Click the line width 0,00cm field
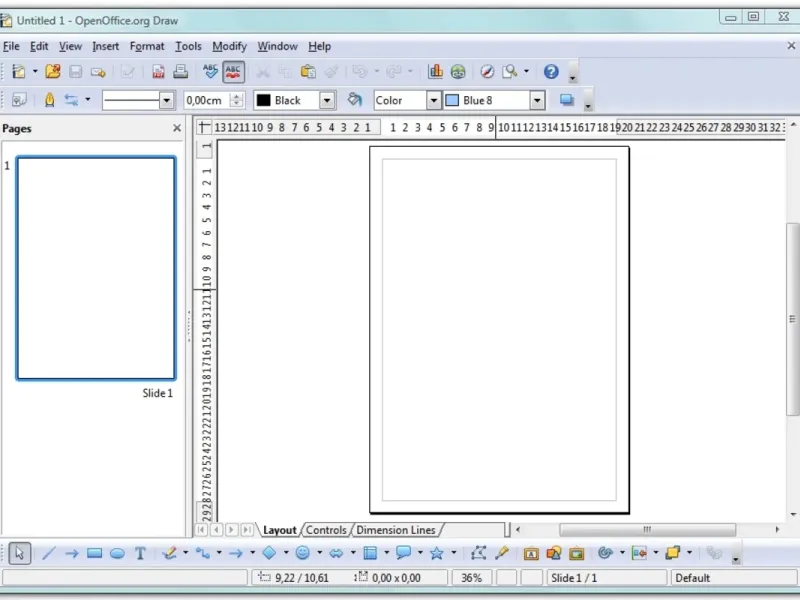 click(x=207, y=100)
